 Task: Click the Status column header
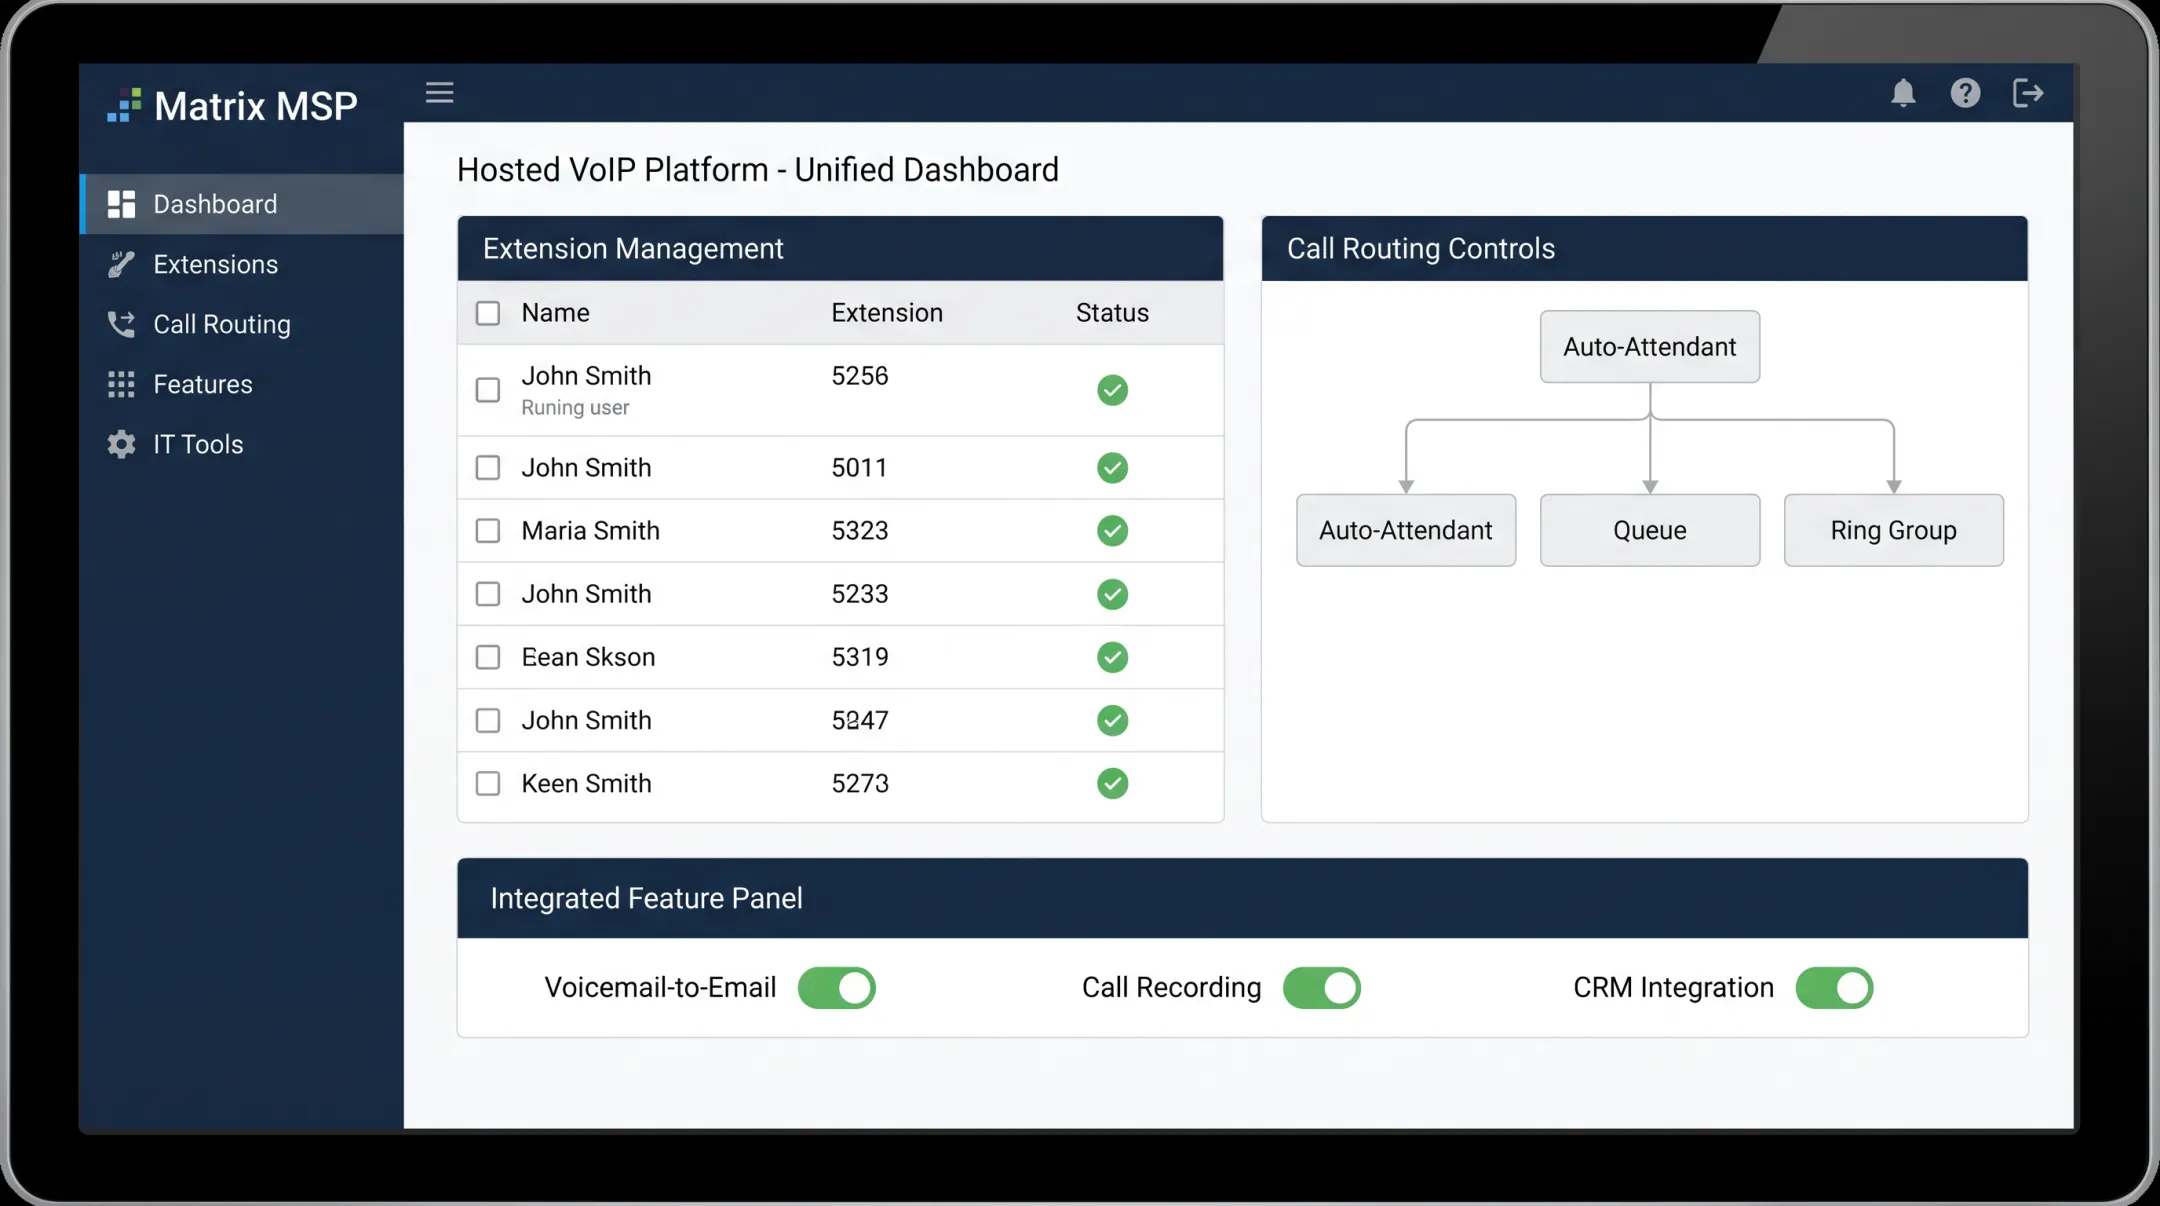pos(1112,313)
